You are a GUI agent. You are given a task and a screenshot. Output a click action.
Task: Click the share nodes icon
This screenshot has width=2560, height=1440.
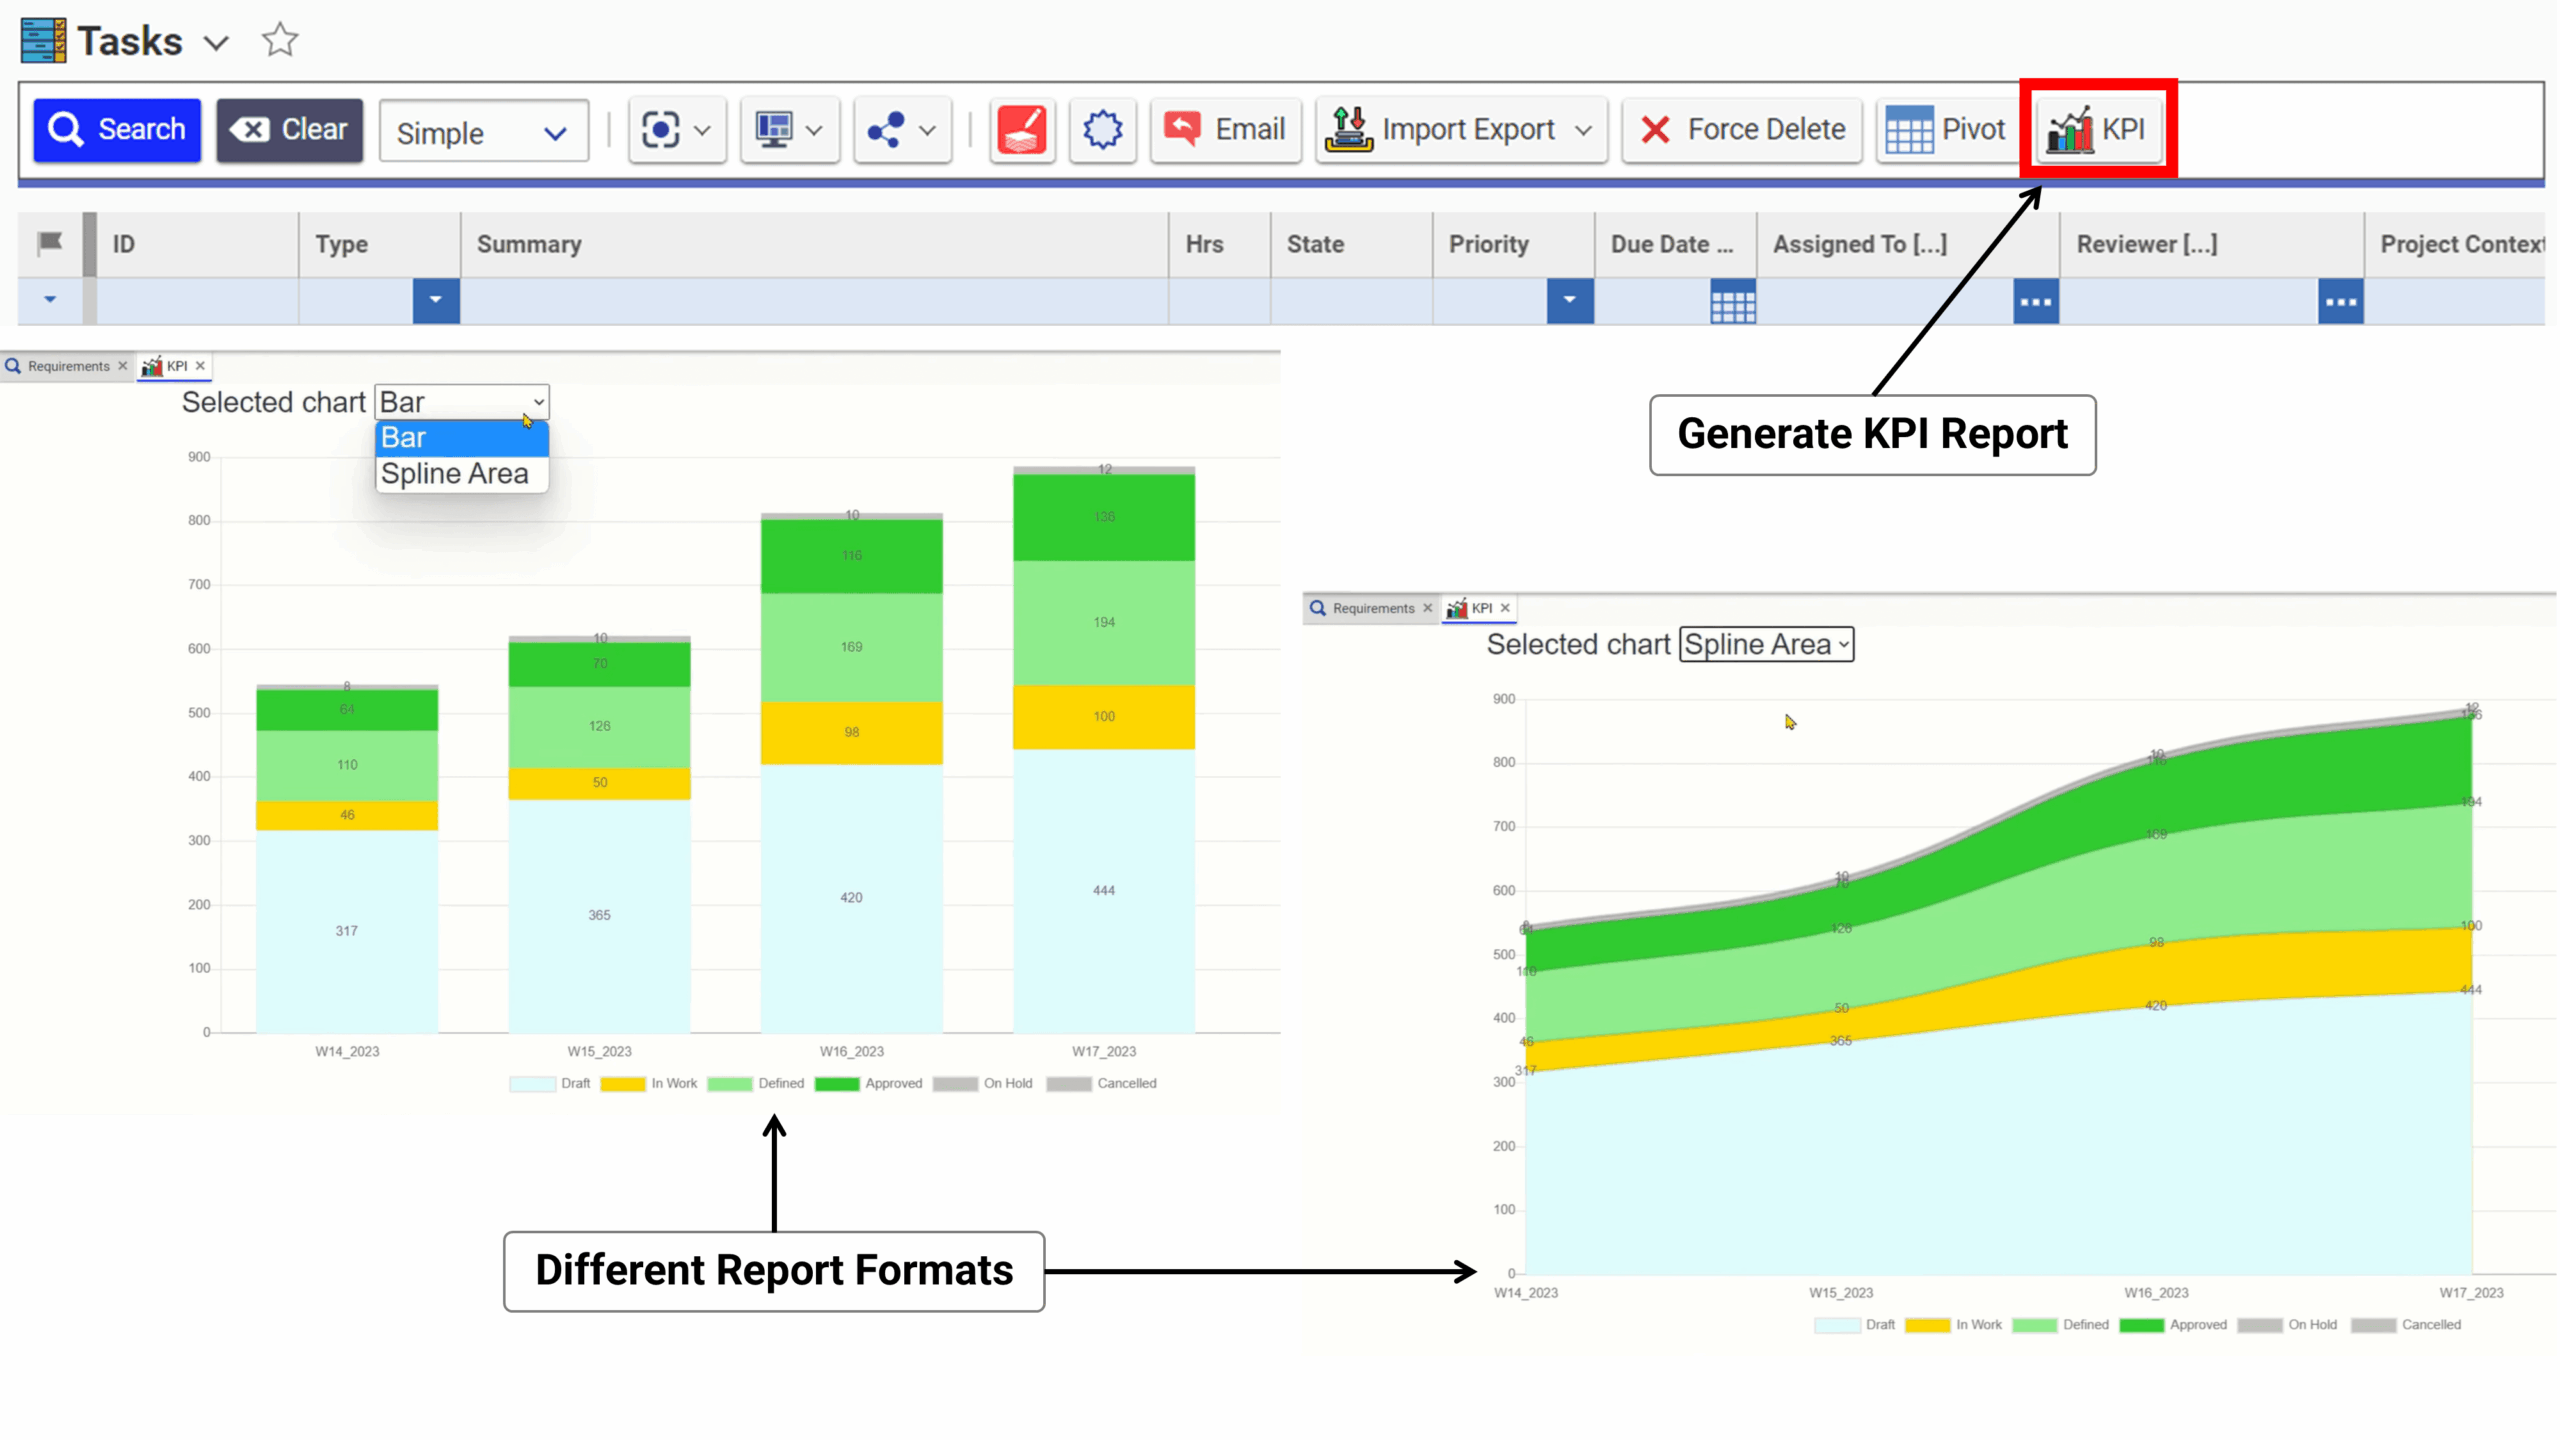[886, 130]
